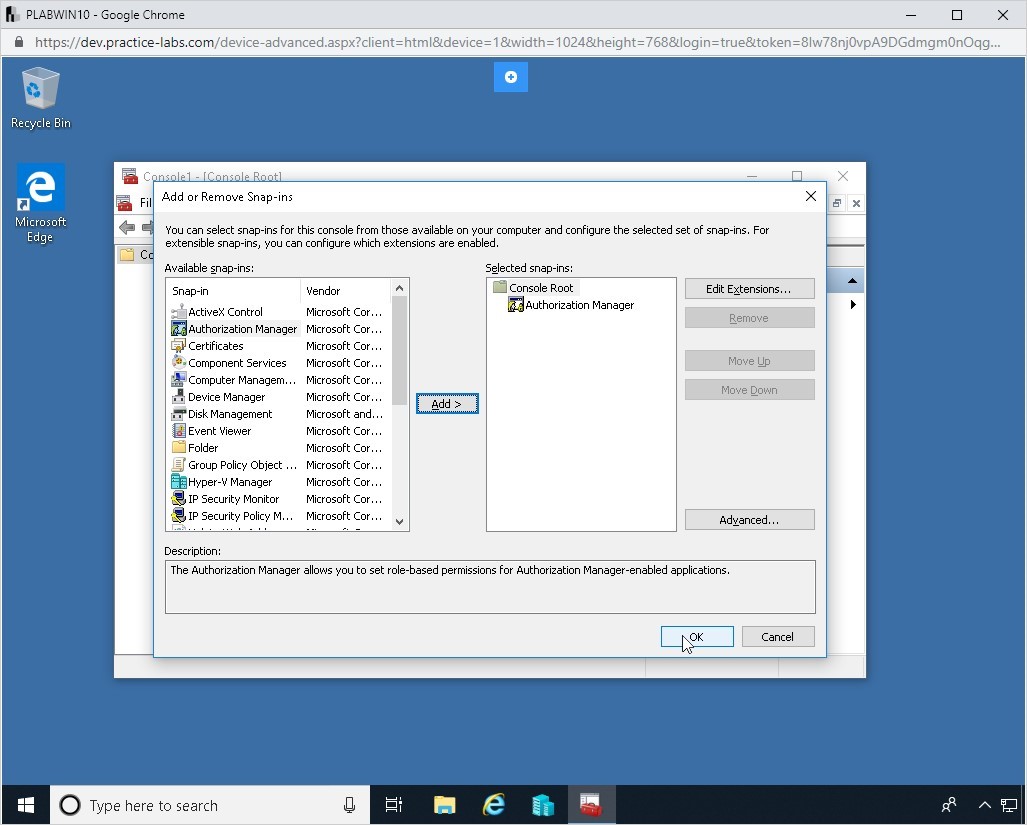Cancel the snap-ins dialog
The width and height of the screenshot is (1027, 825).
(x=778, y=636)
